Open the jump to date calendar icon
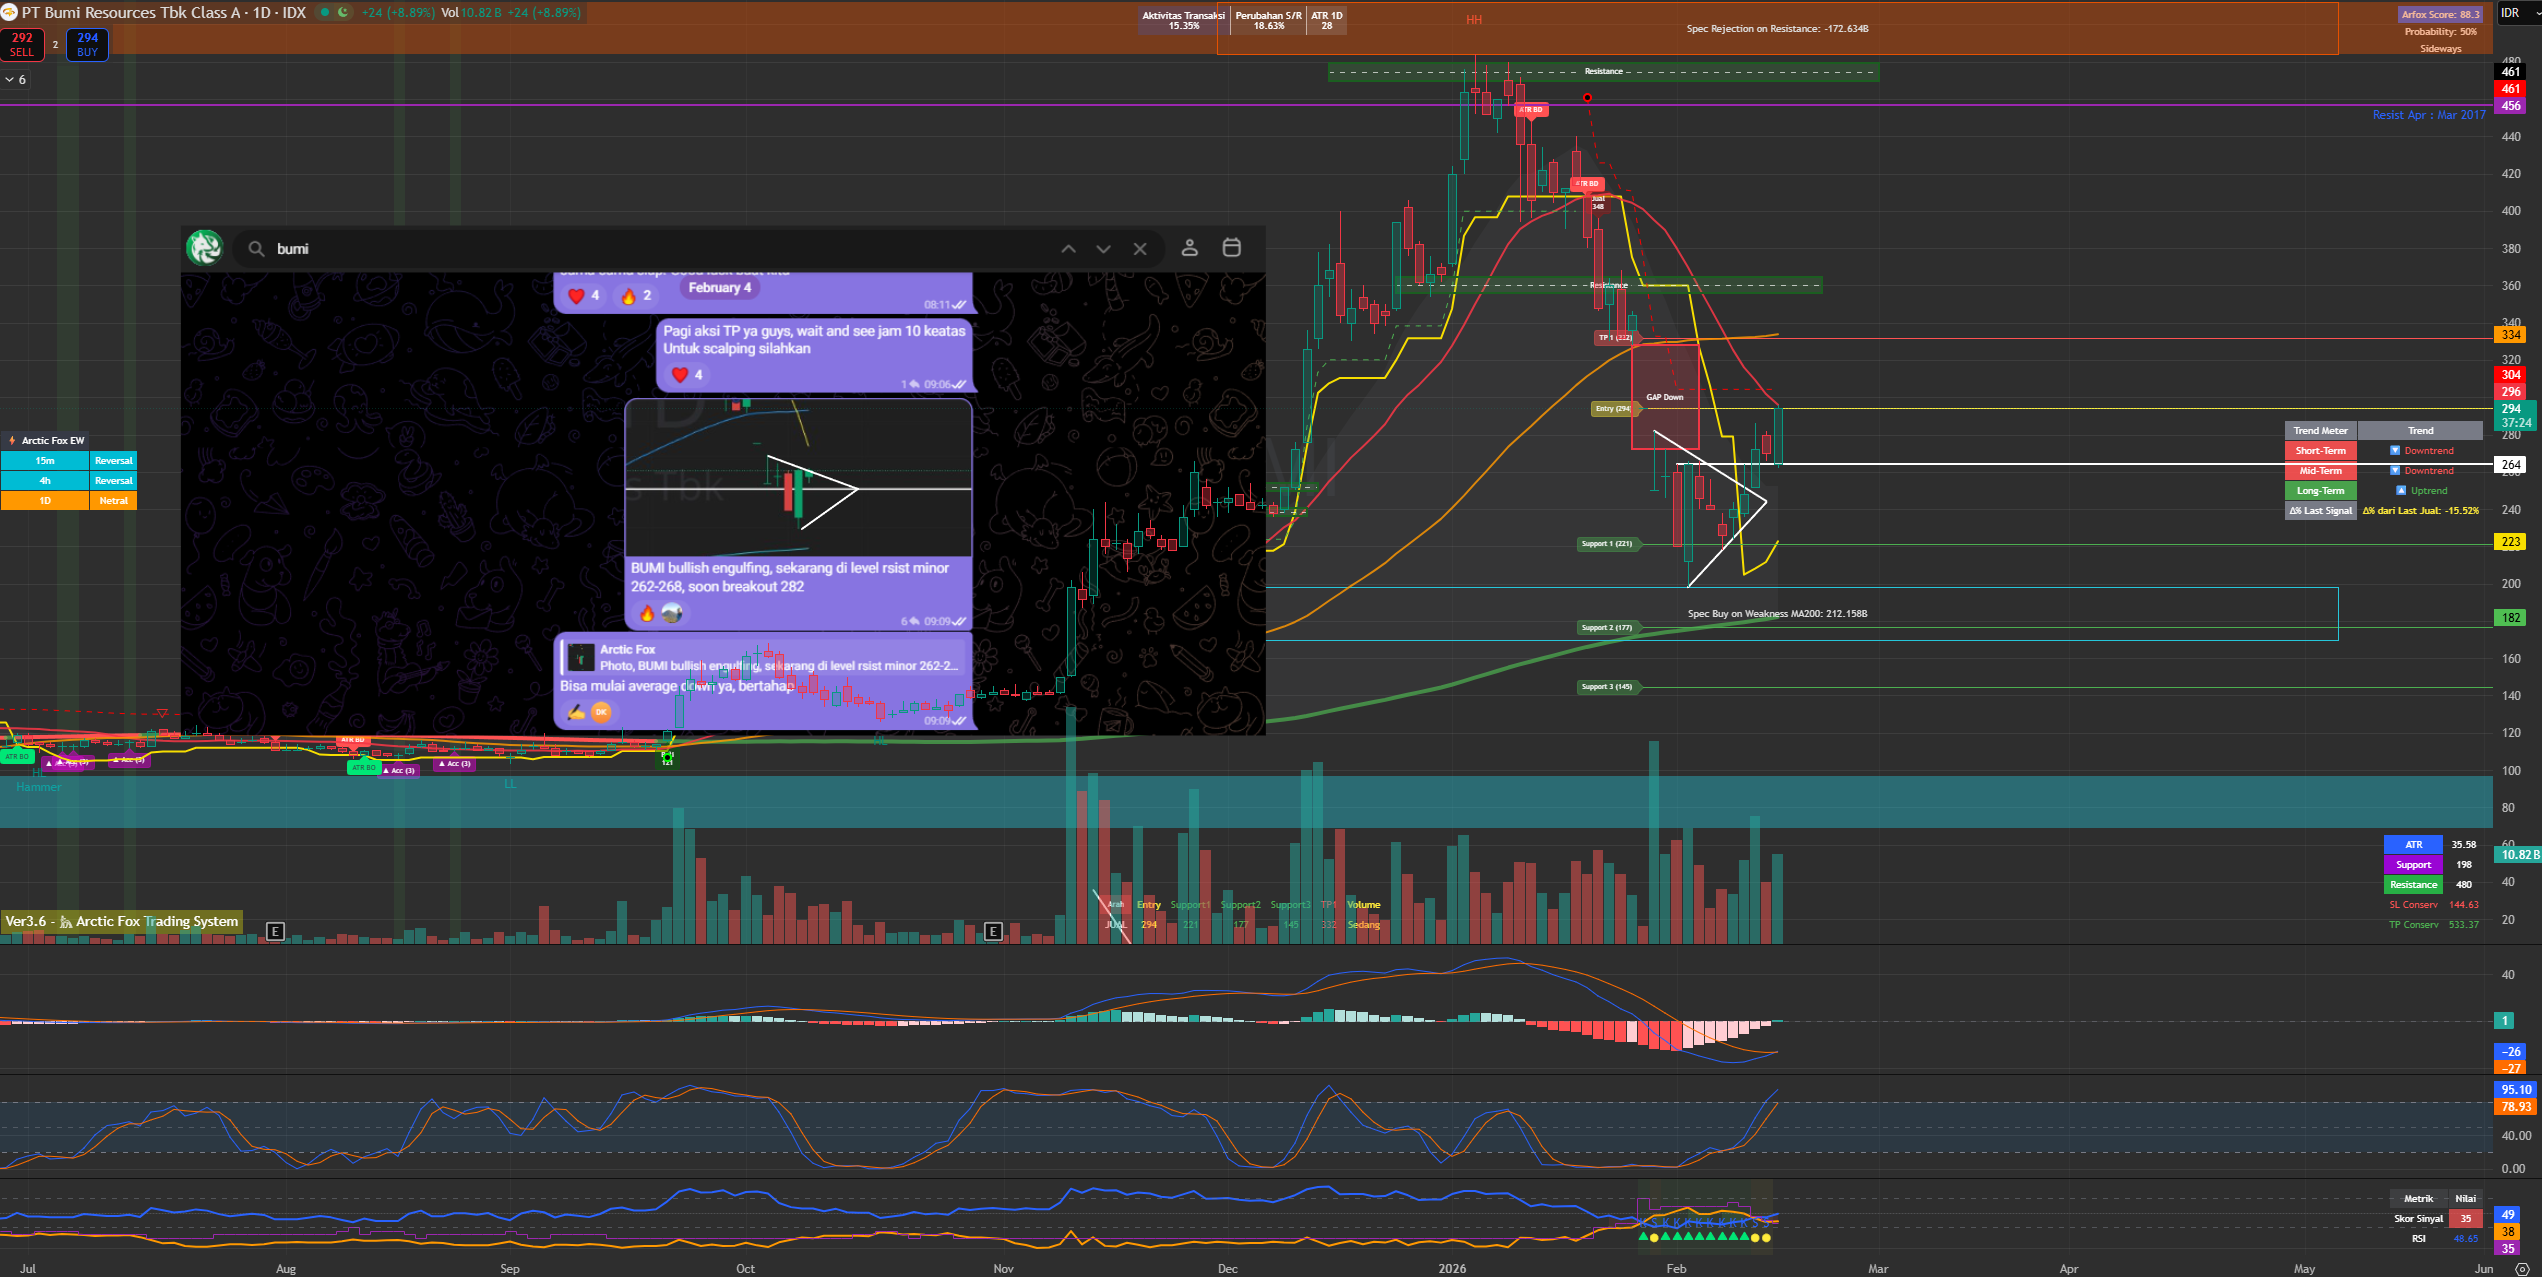The height and width of the screenshot is (1277, 2542). point(1232,248)
